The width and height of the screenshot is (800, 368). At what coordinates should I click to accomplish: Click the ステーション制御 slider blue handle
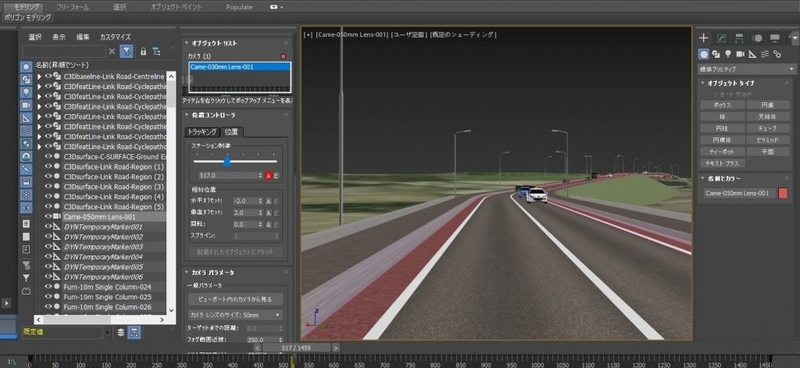(x=227, y=162)
